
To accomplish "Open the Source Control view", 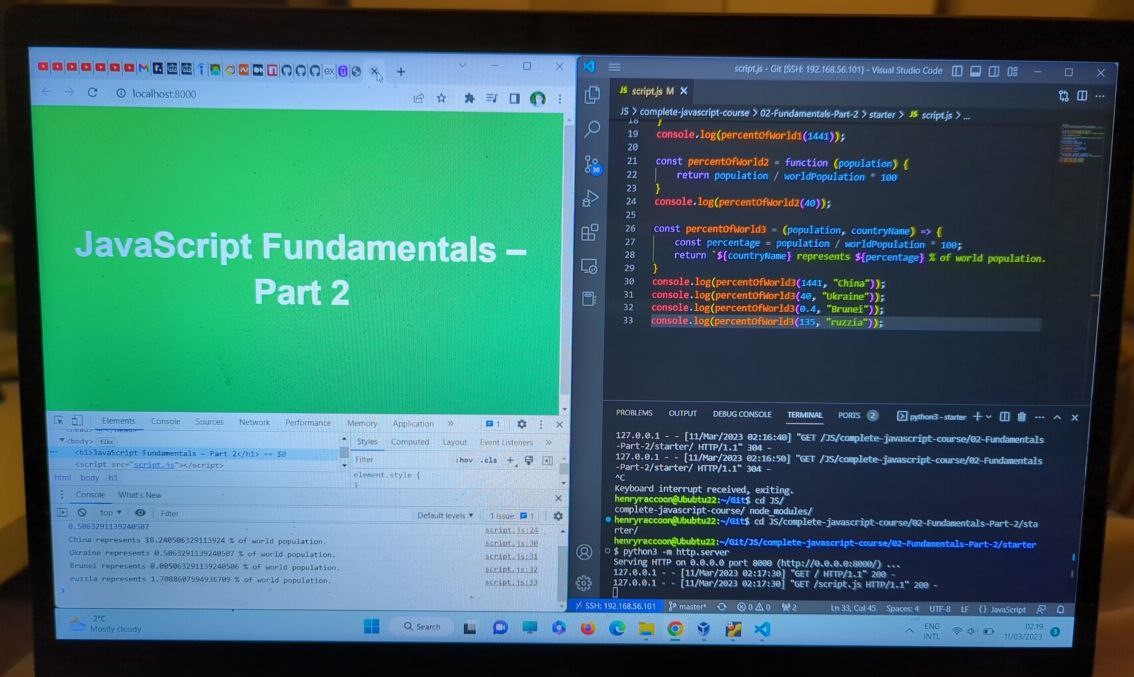I will pos(591,164).
